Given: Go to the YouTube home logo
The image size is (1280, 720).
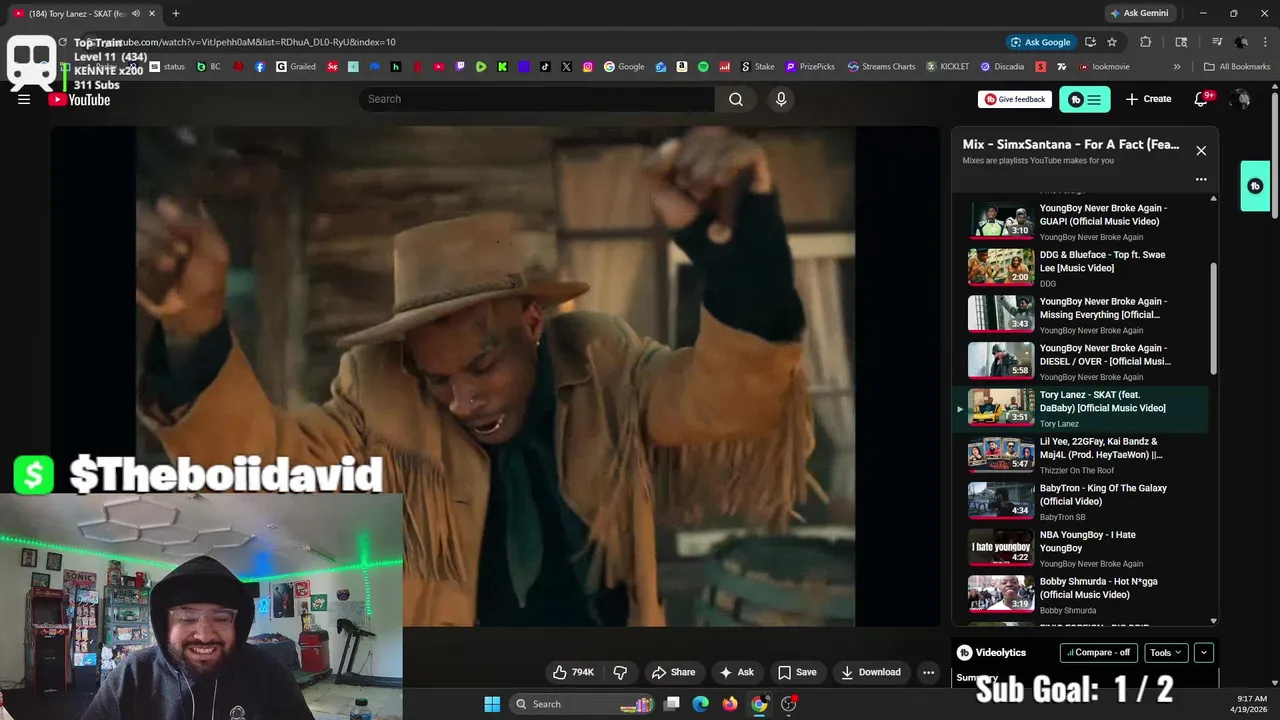Looking at the screenshot, I should pos(79,99).
